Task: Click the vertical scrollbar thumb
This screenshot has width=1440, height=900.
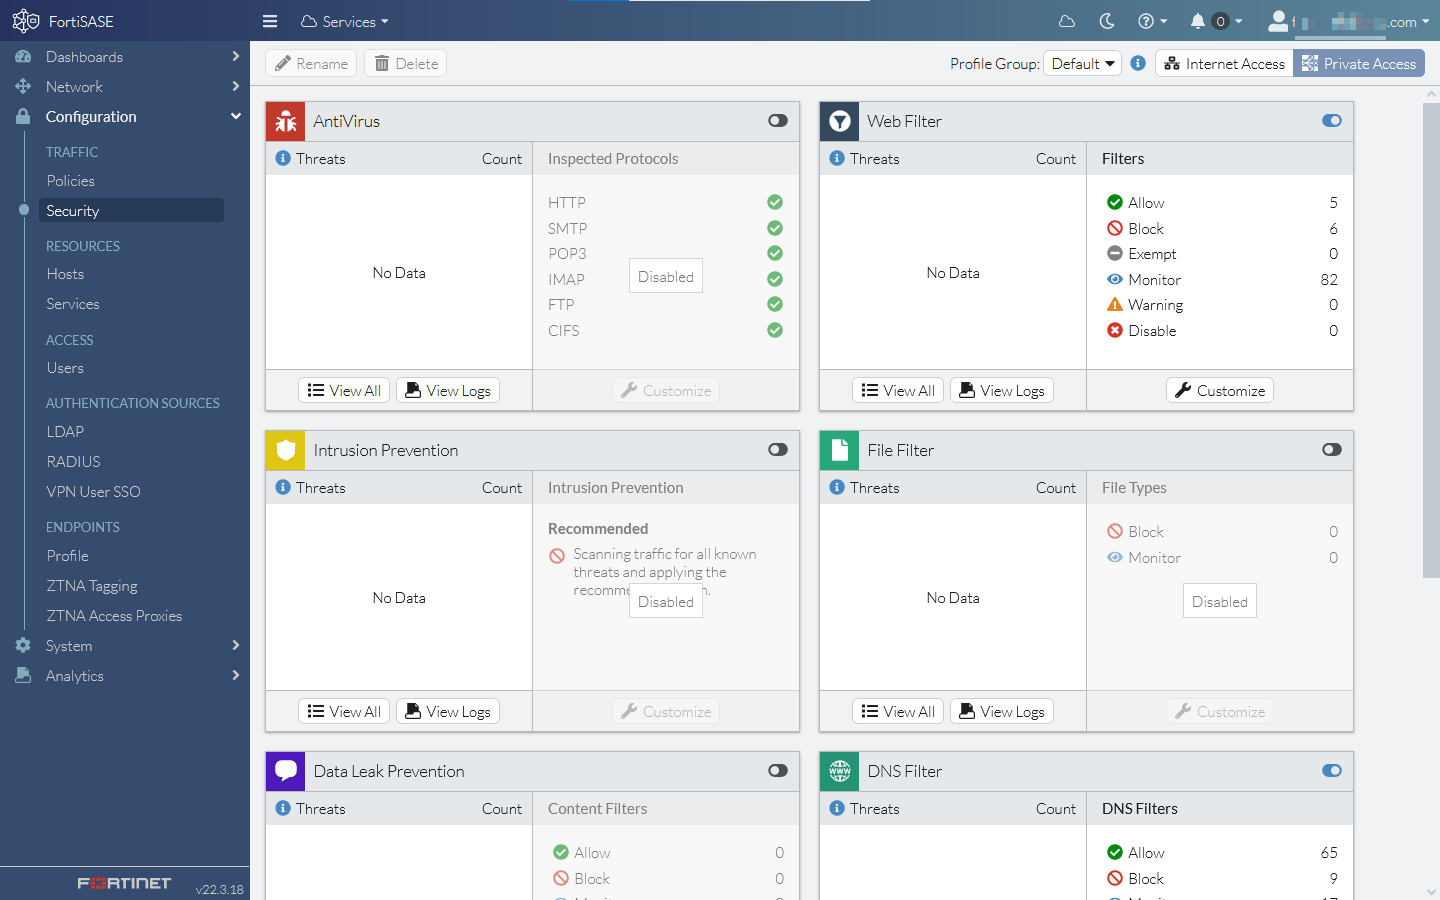Action: 1431,340
